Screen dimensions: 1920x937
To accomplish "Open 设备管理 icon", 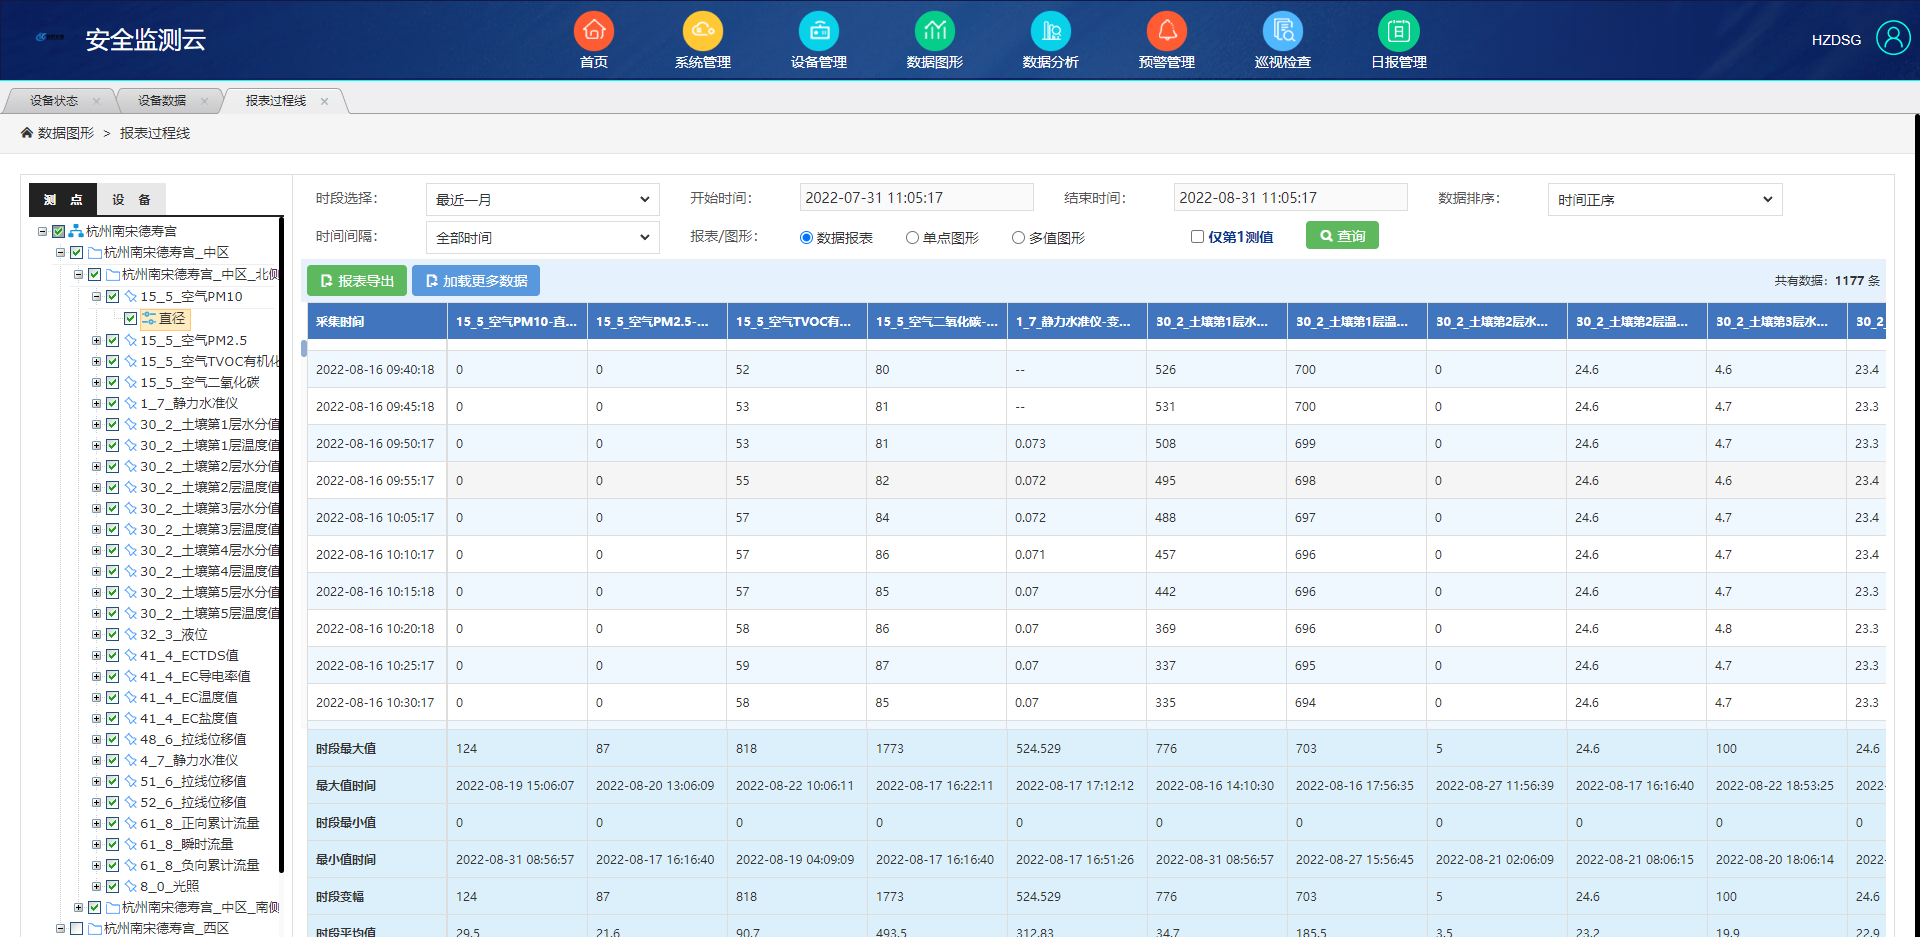I will click(819, 30).
